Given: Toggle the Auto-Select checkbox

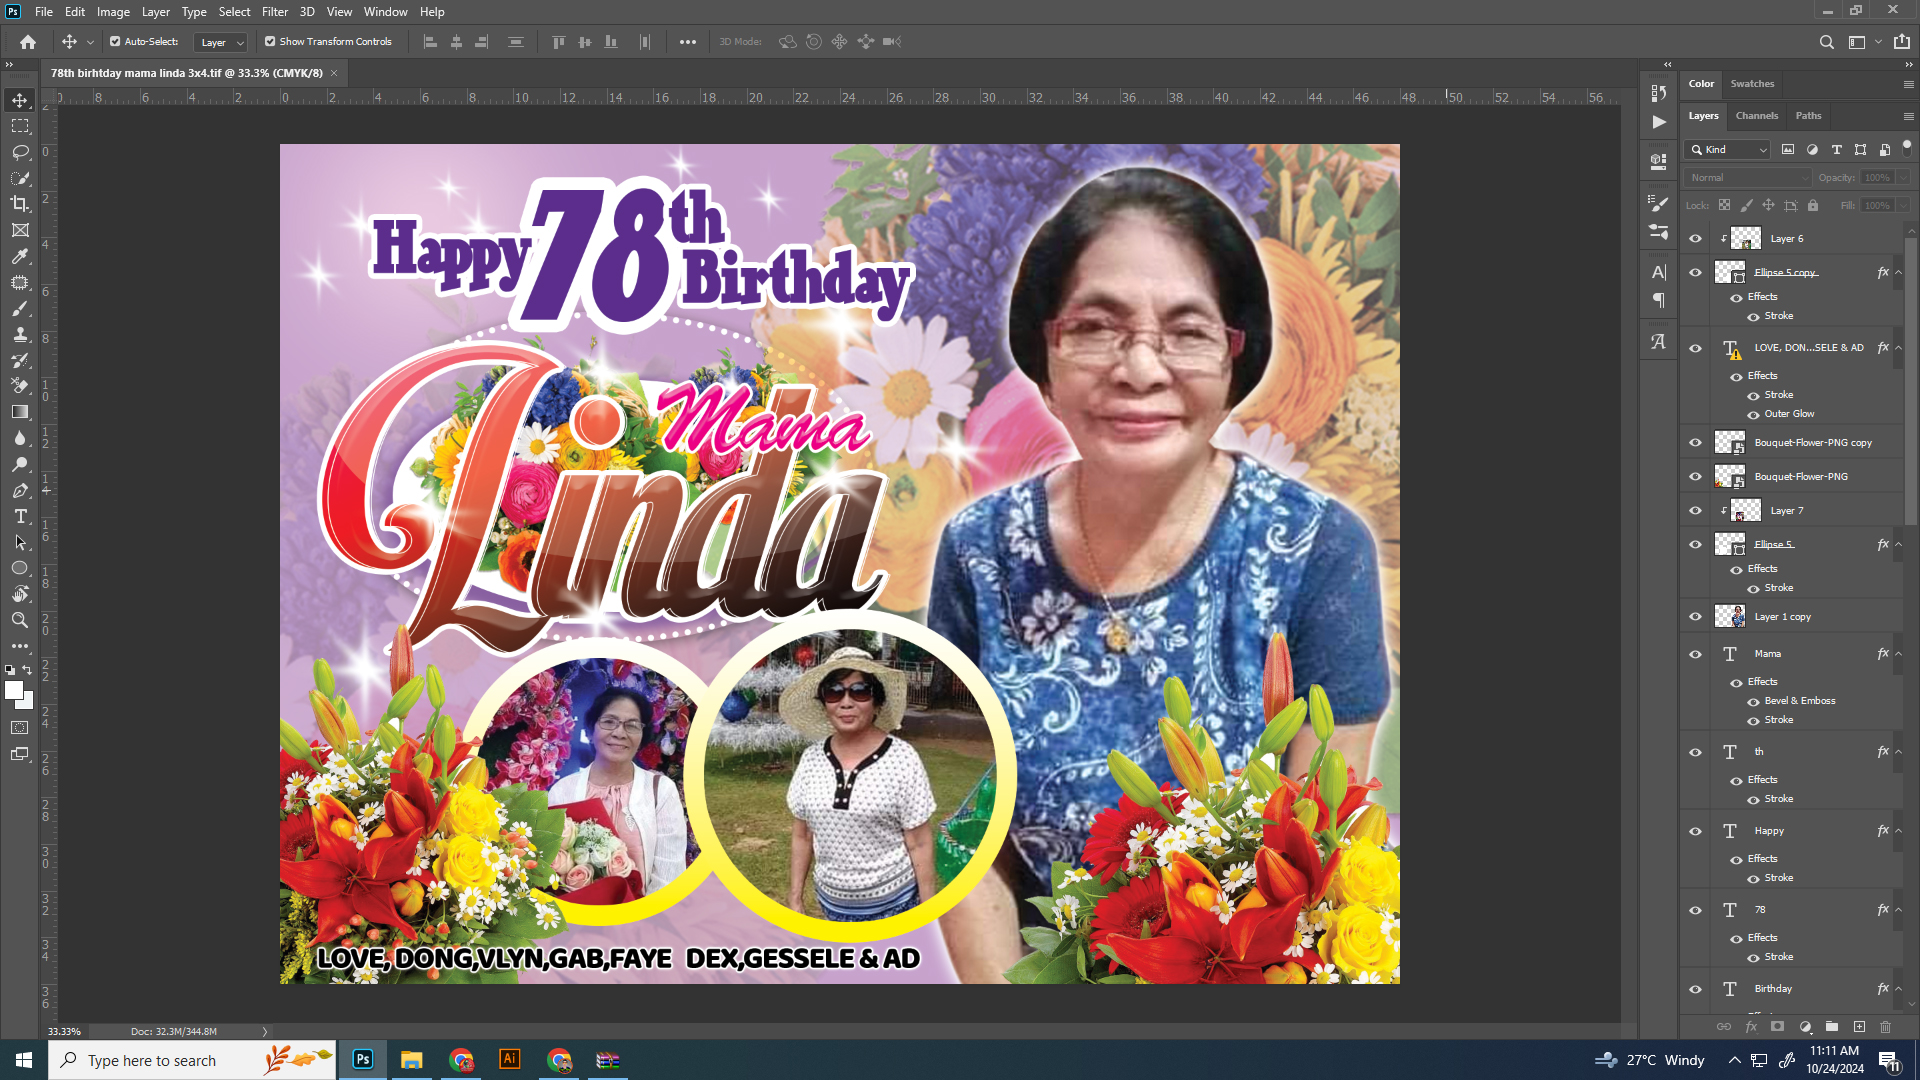Looking at the screenshot, I should [x=115, y=42].
